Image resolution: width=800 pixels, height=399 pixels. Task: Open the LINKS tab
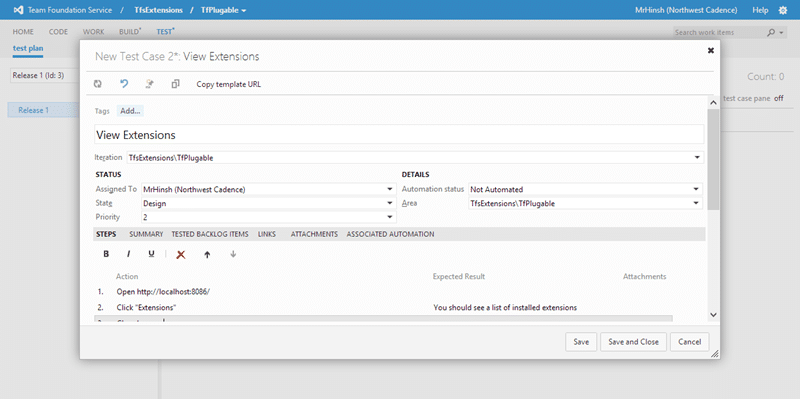(267, 234)
